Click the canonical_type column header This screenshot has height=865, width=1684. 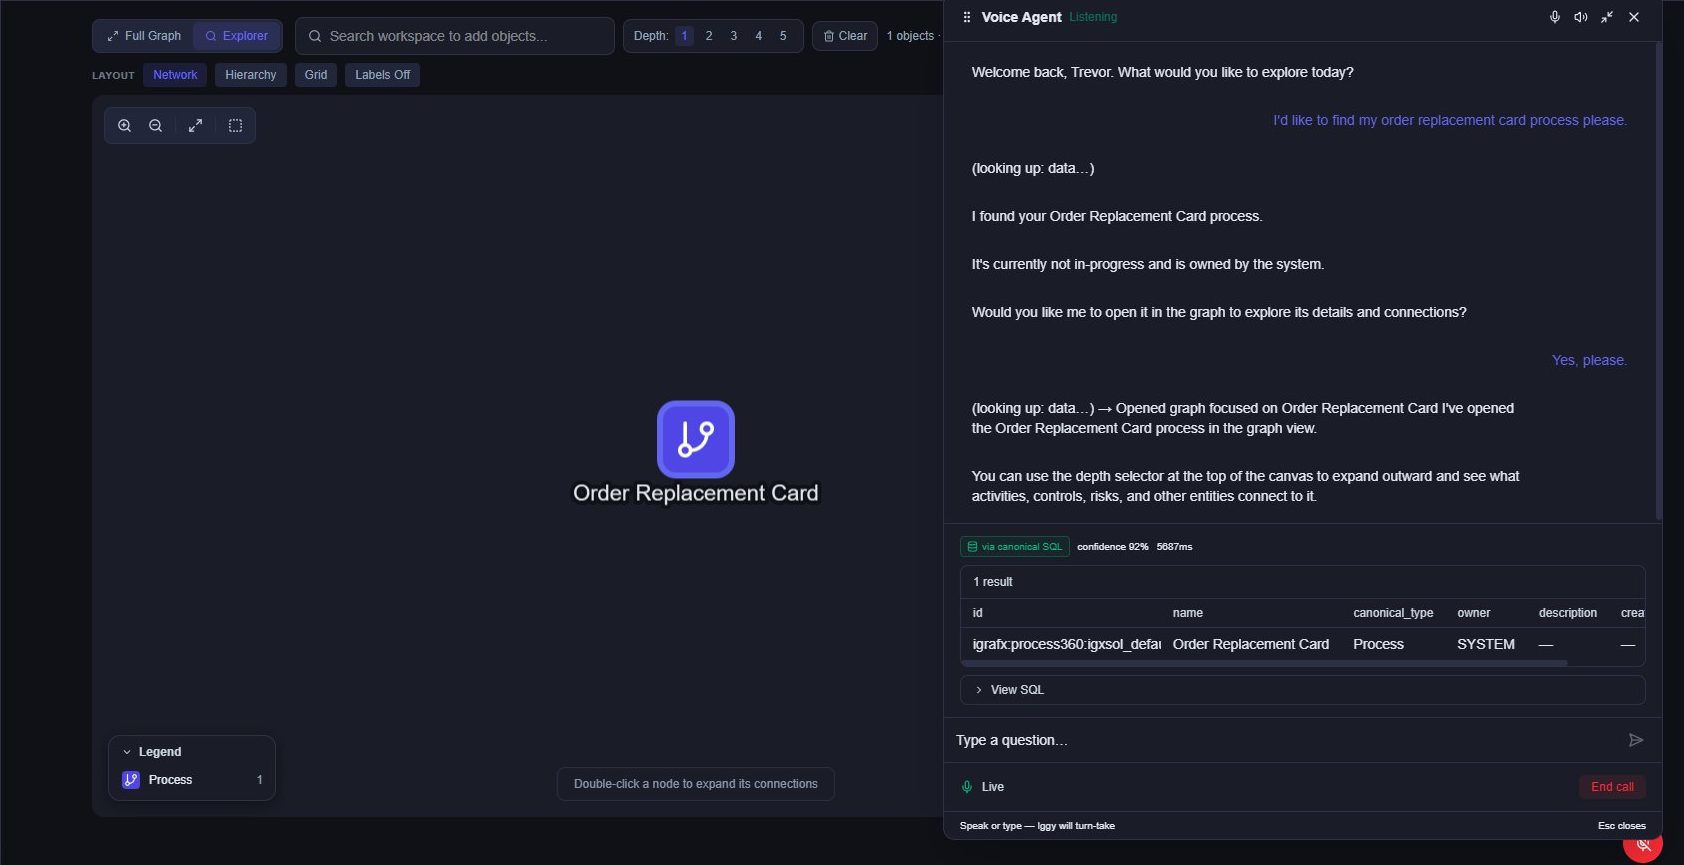[x=1393, y=613]
